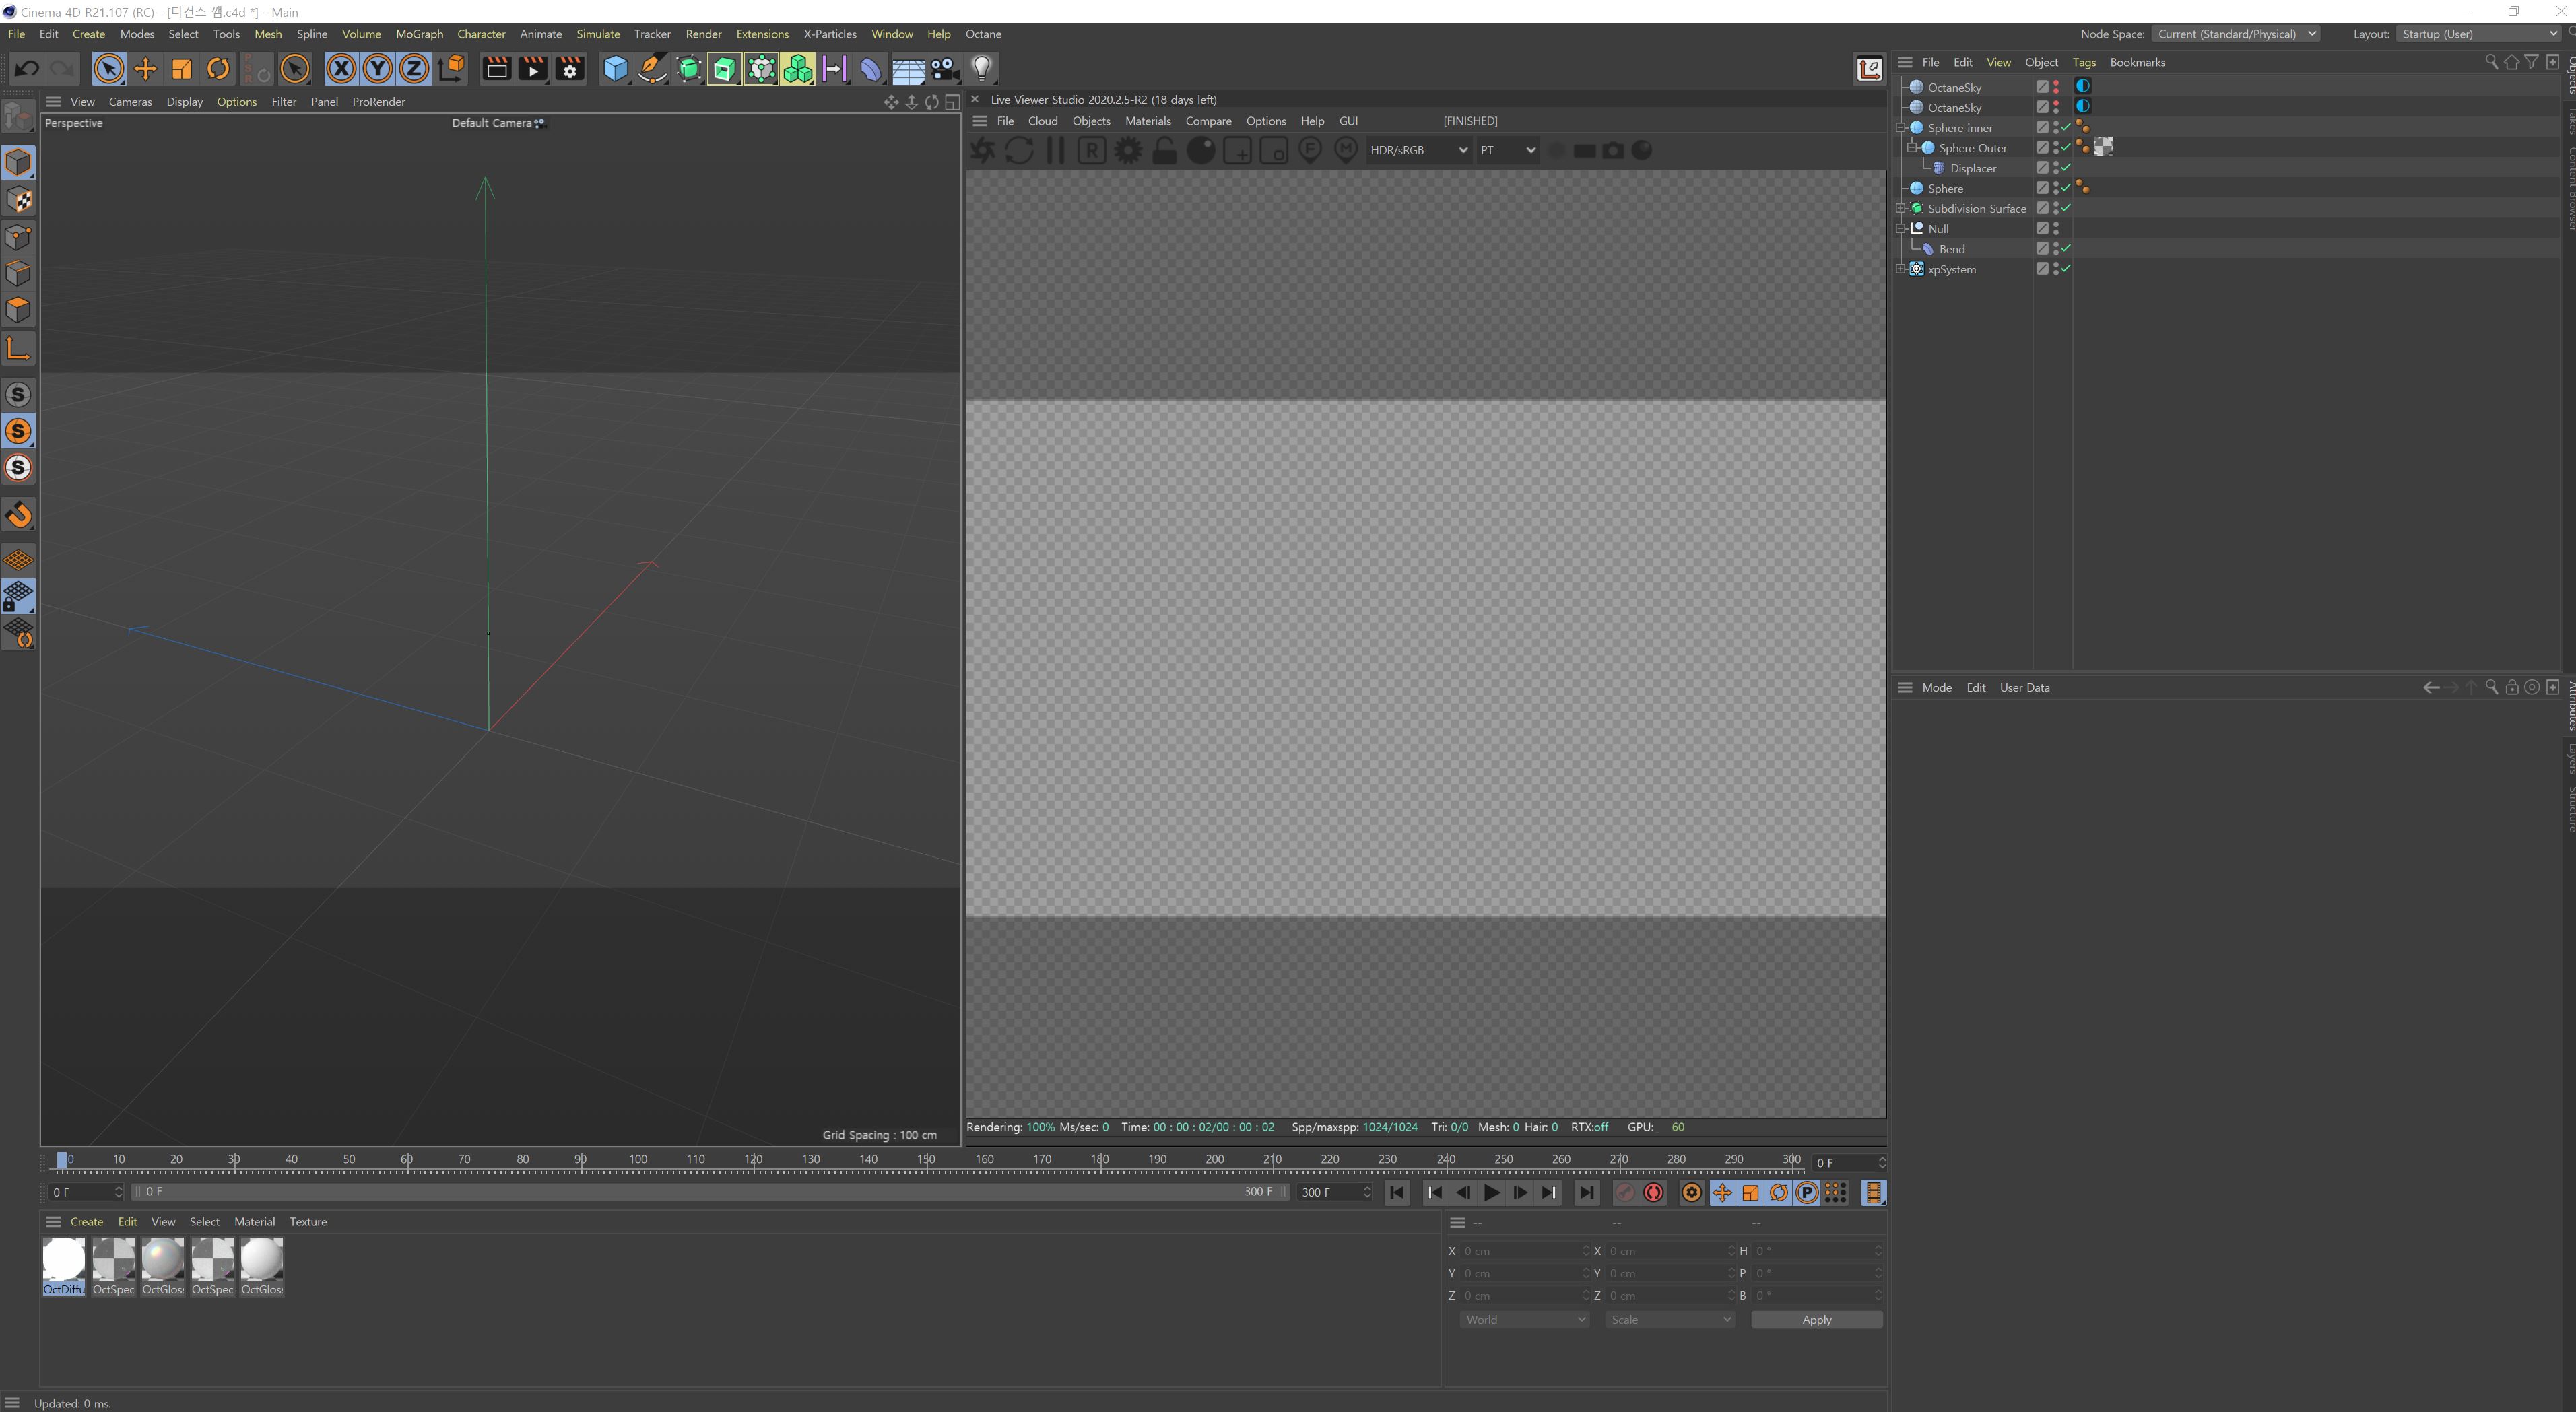
Task: Toggle X-axis lock
Action: click(x=341, y=68)
